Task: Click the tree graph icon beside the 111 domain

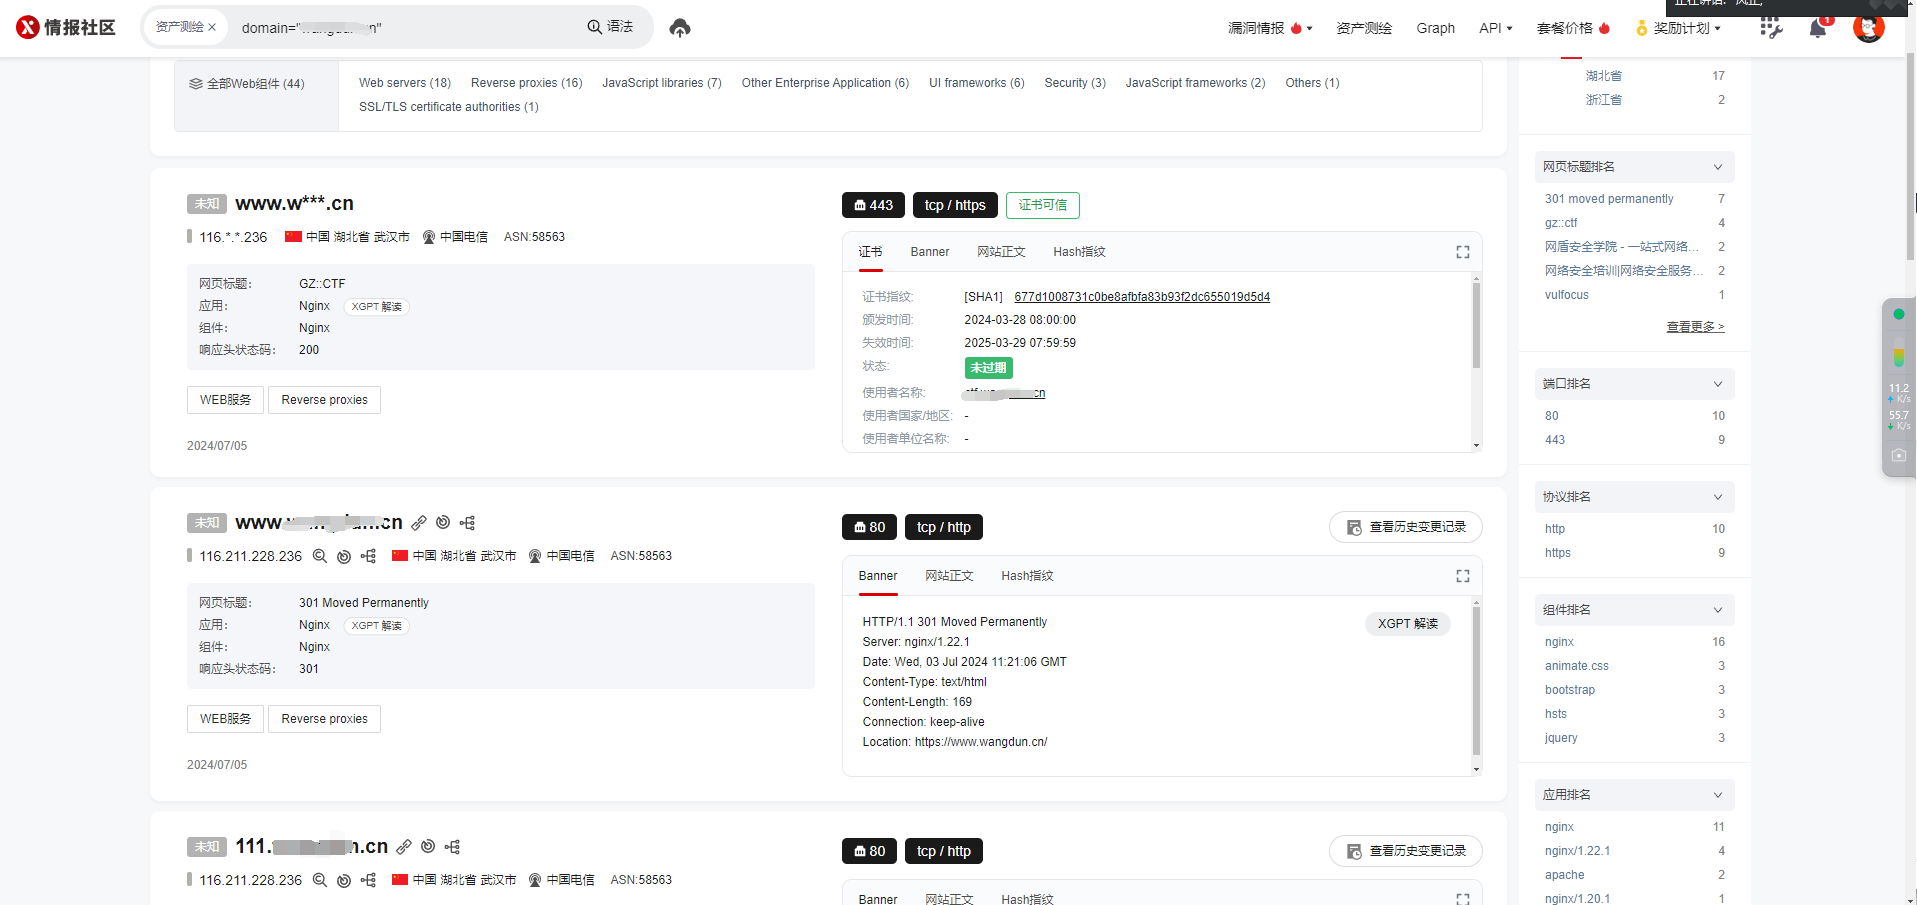Action: click(453, 847)
